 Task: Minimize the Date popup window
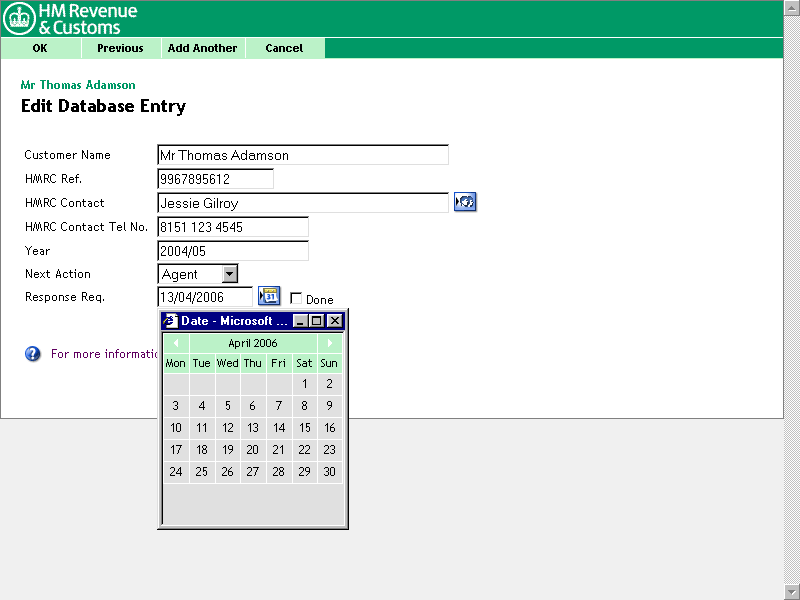click(299, 321)
